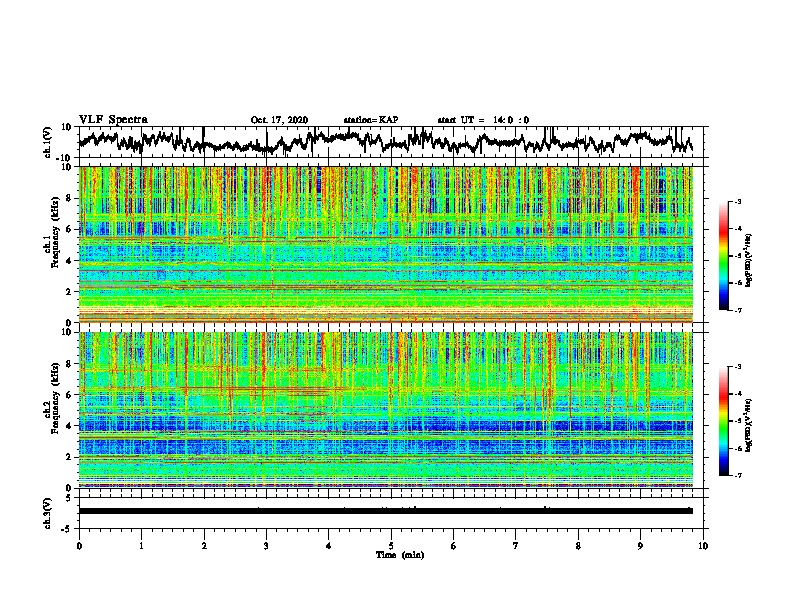This screenshot has height=612, width=792.
Task: Click the "0" tick on time axis
Action: click(x=79, y=546)
